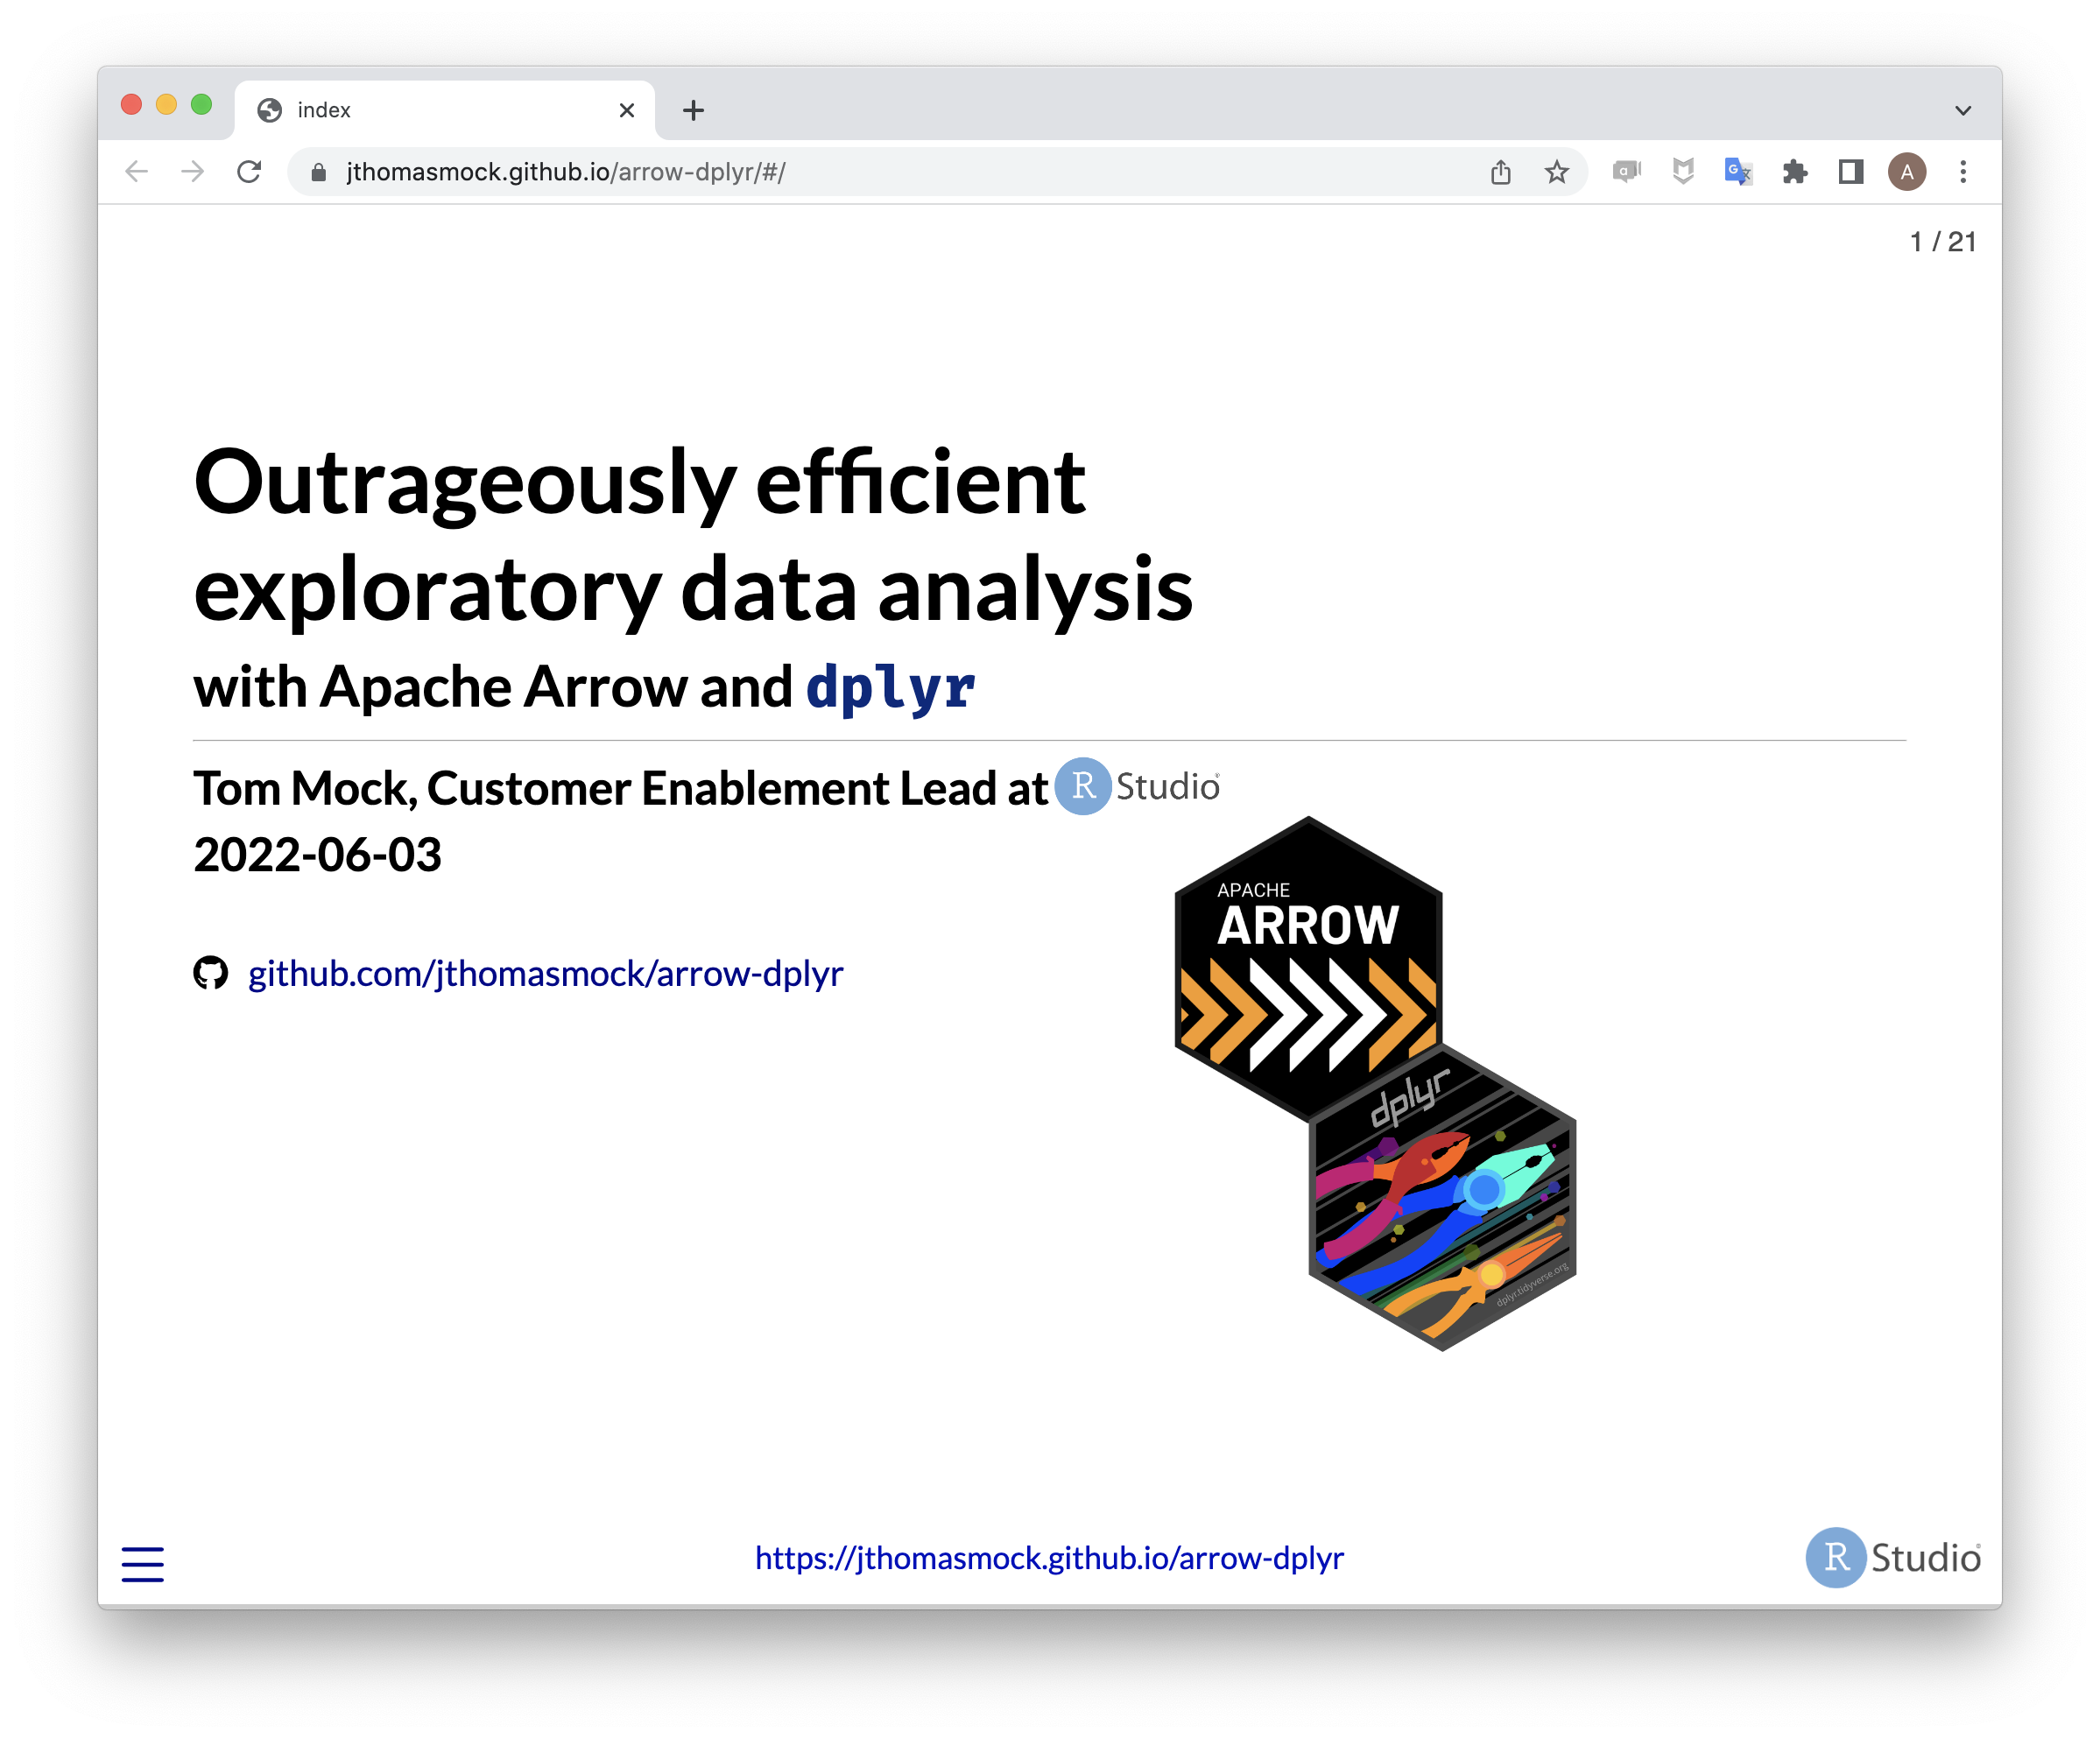The height and width of the screenshot is (1739, 2100).
Task: Click the slide progress bar at bottom
Action: pos(1049,1606)
